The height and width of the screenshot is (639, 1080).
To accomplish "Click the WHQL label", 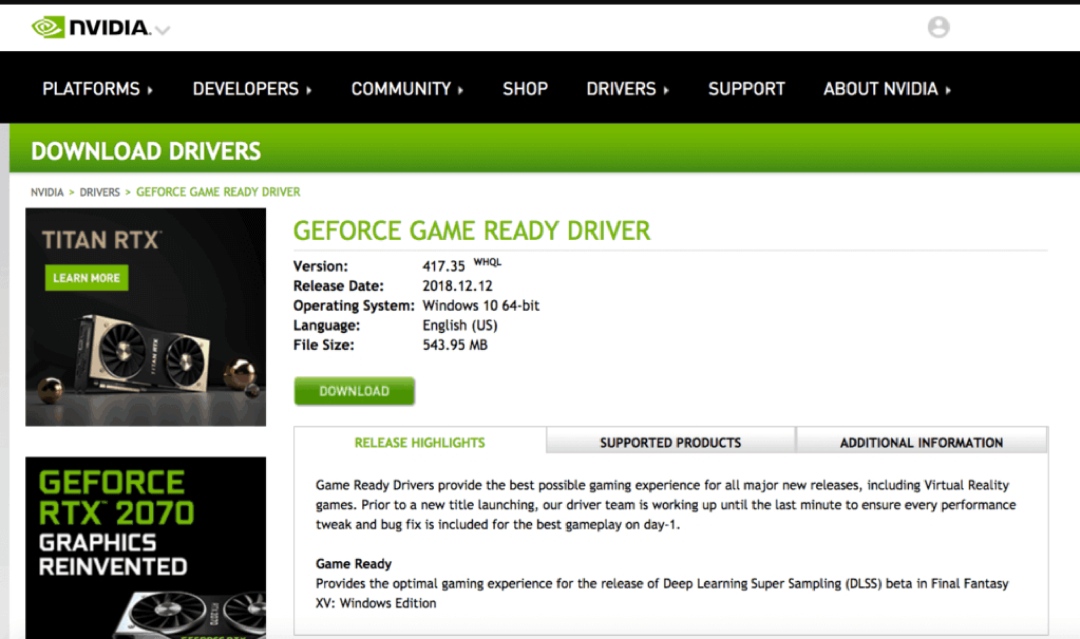I will 487,262.
